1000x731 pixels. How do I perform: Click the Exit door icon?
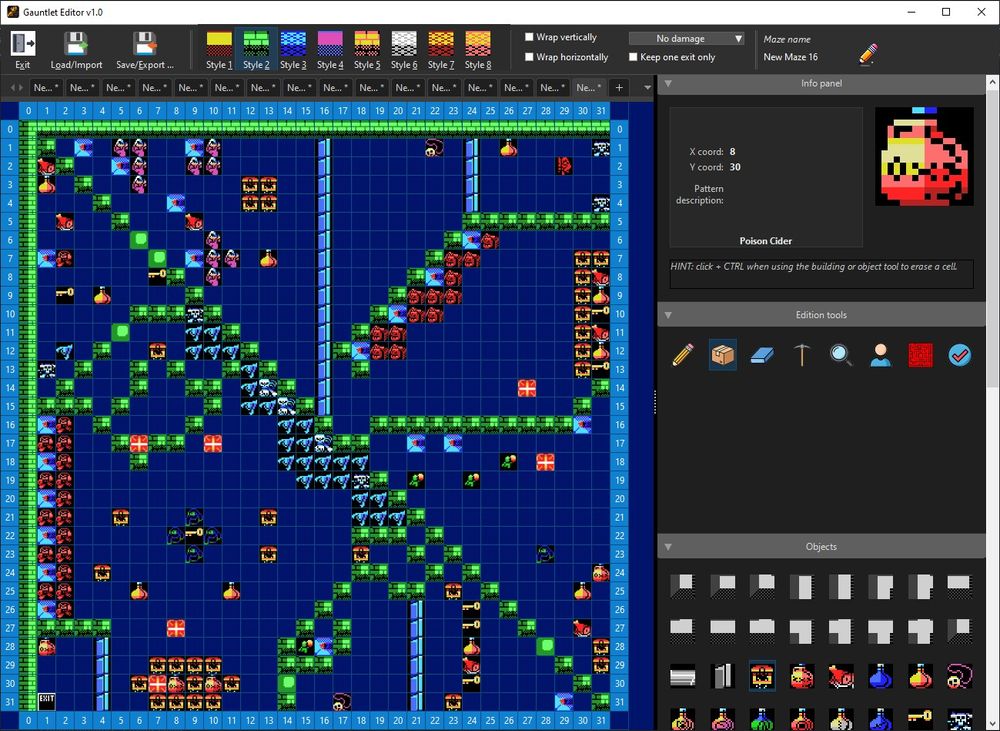tap(23, 44)
